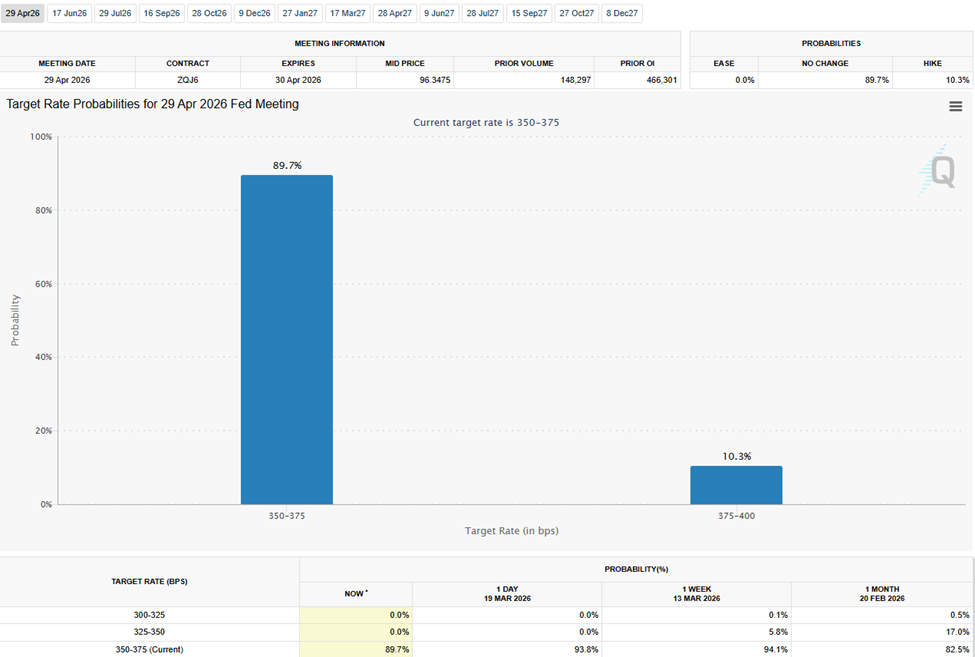Click 'Current target rate is 350-375' subtitle
The image size is (975, 657).
486,122
